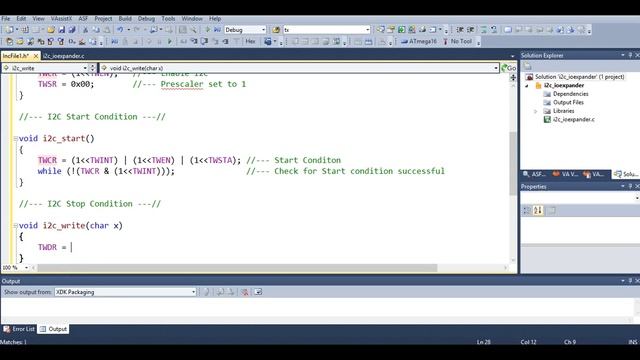Switch to the Output bottom tab

tap(53, 329)
